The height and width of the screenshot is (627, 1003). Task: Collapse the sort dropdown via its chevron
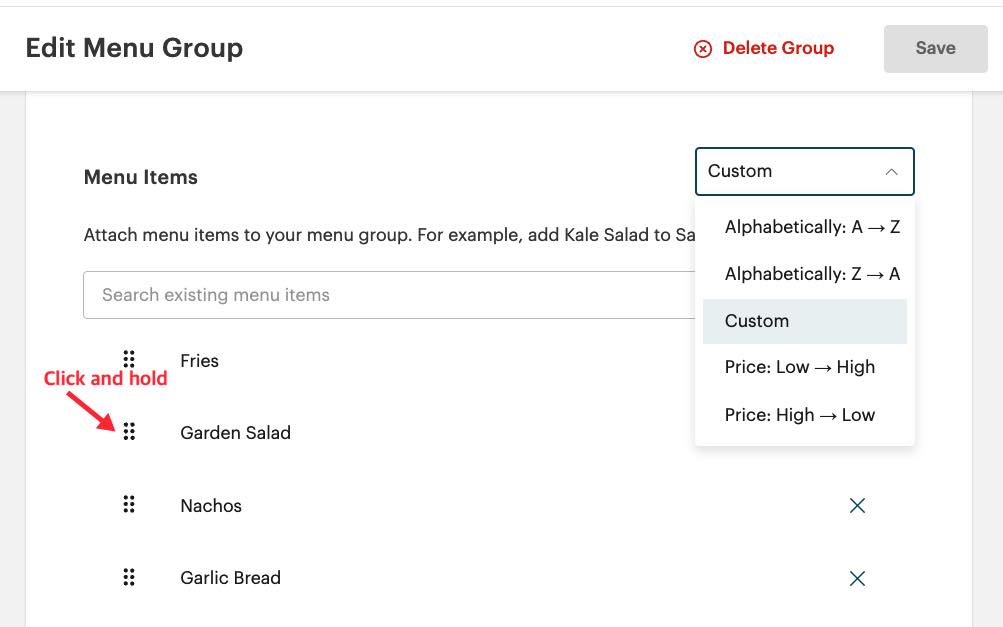(890, 171)
